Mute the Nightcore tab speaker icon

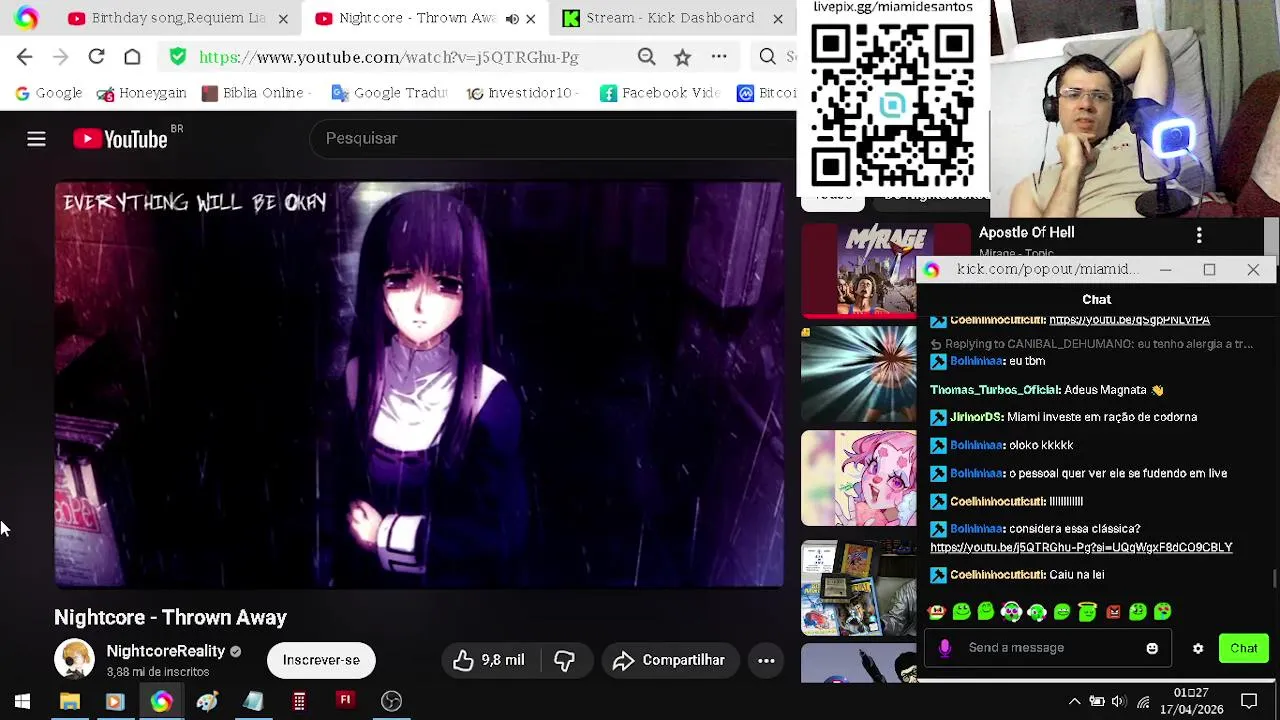(x=512, y=18)
